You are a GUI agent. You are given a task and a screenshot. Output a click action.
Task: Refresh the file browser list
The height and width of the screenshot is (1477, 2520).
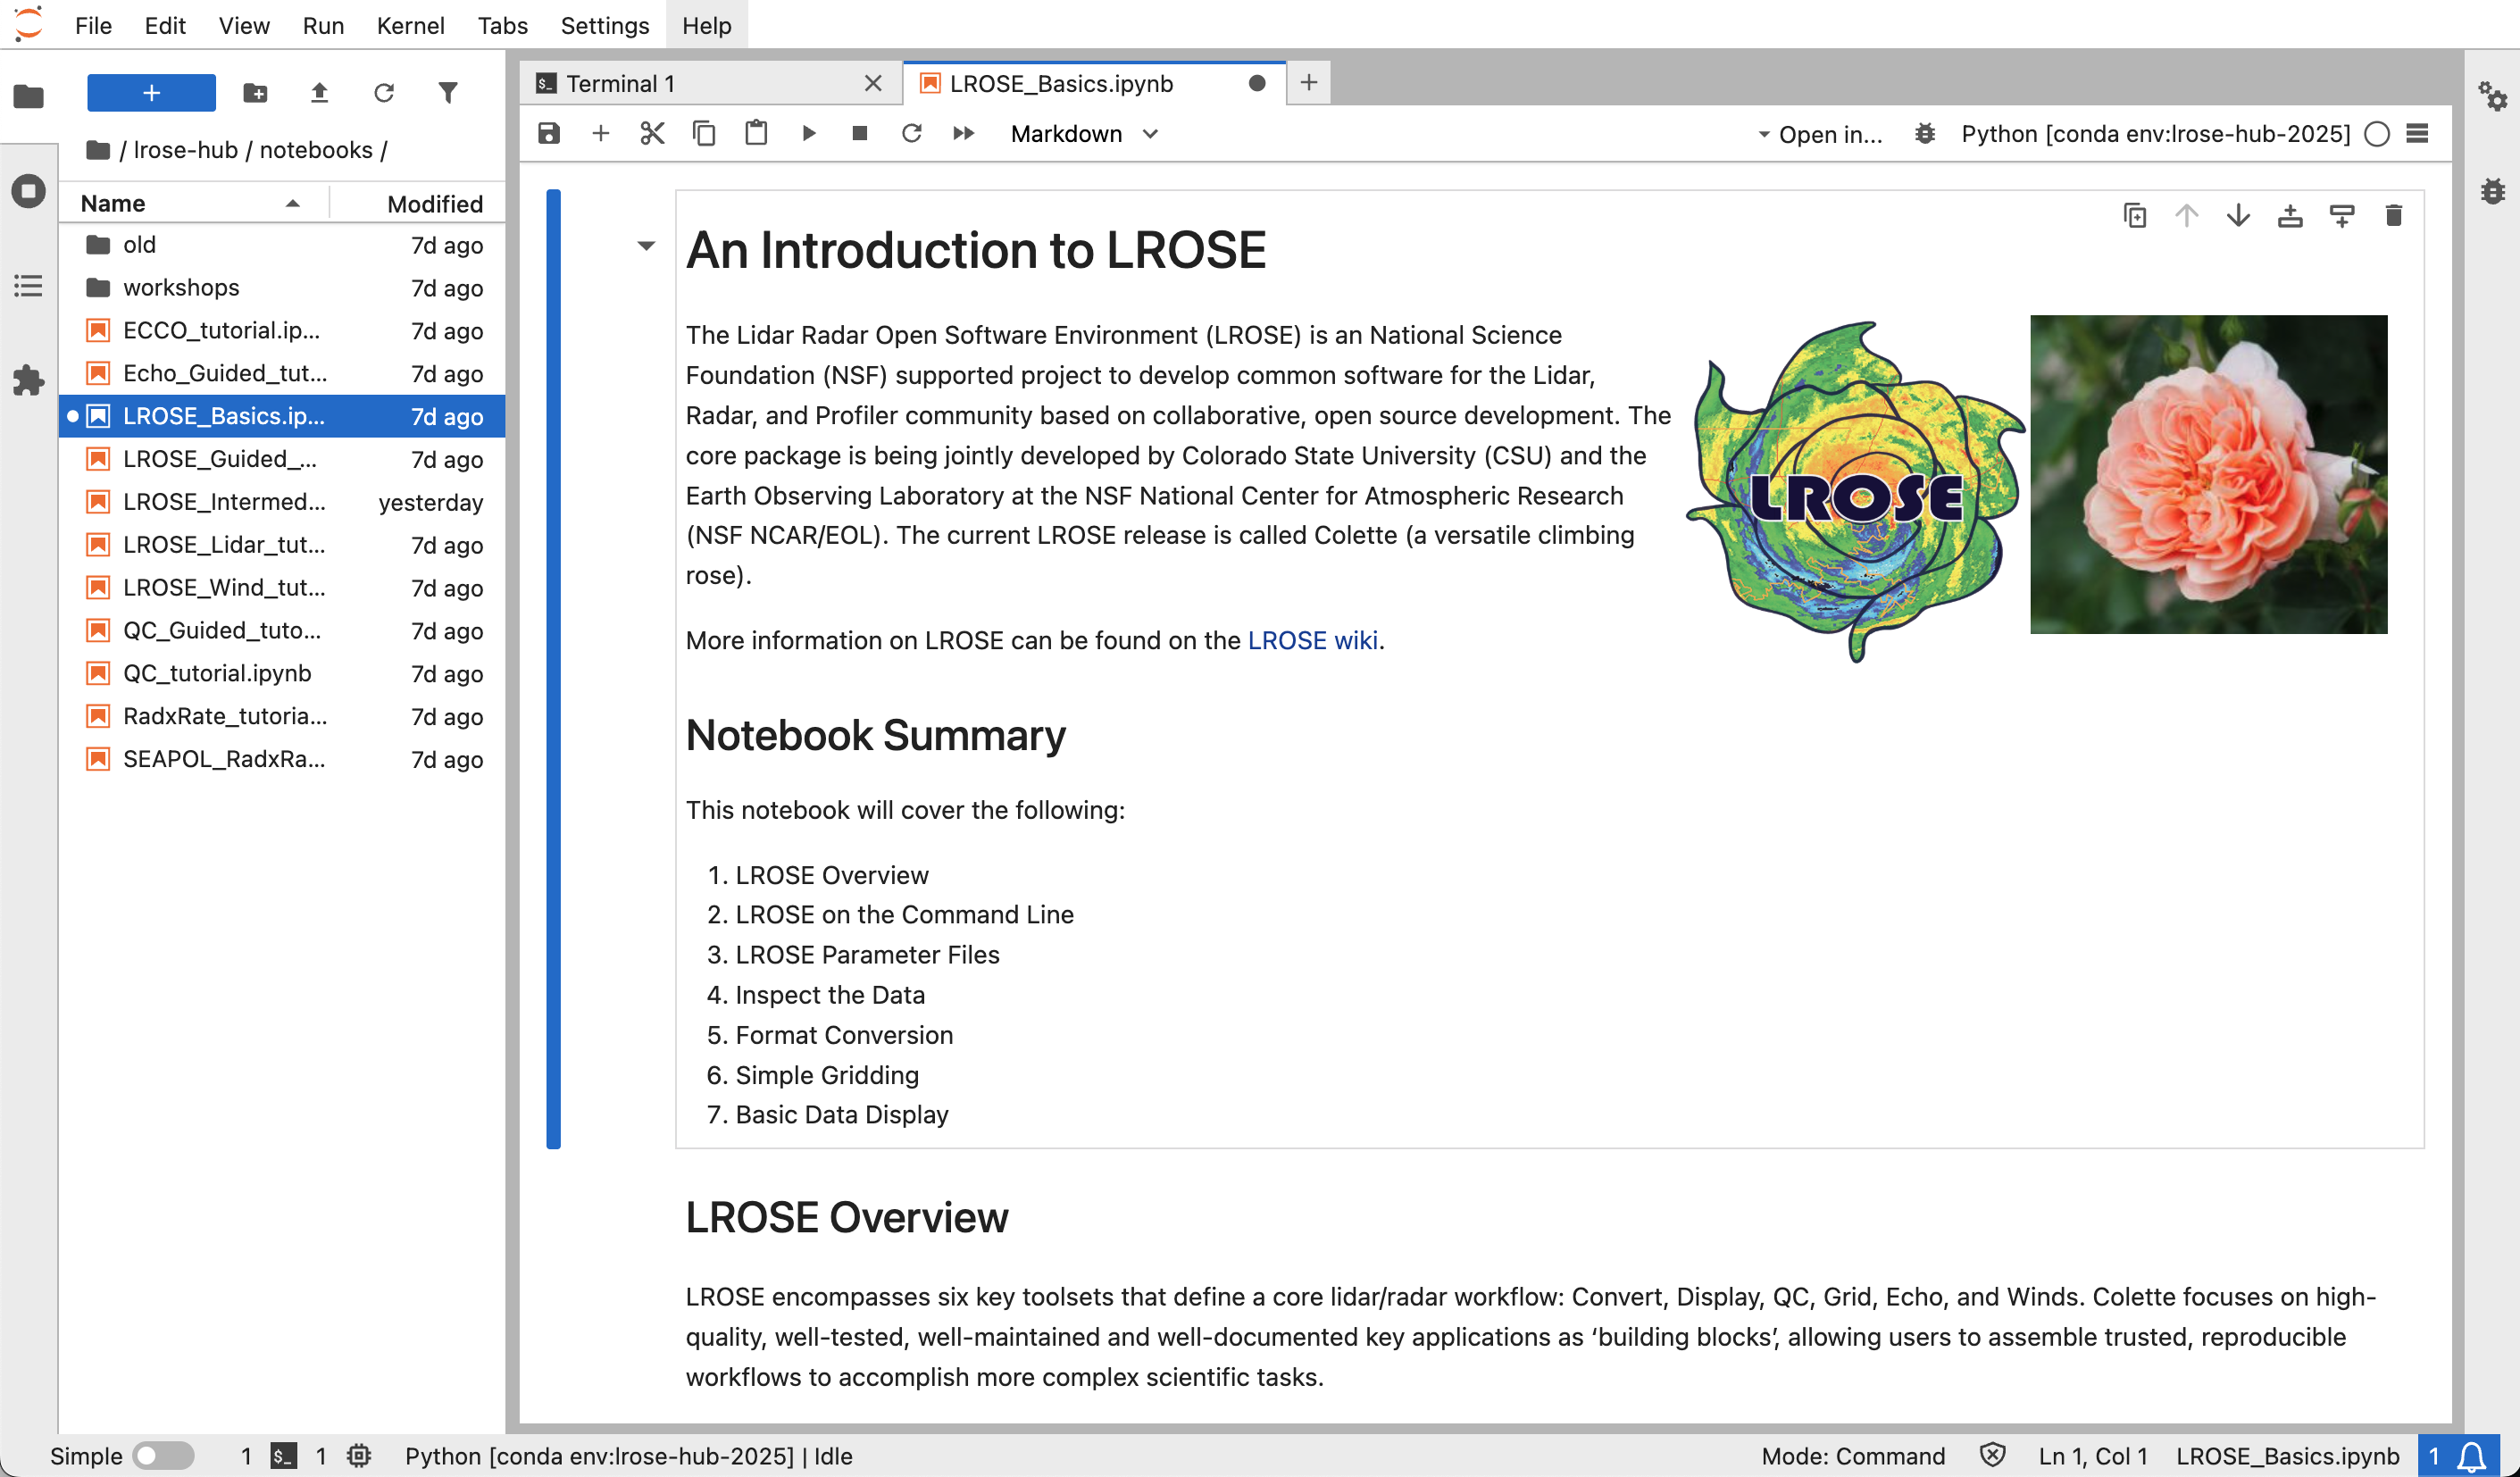(x=384, y=93)
